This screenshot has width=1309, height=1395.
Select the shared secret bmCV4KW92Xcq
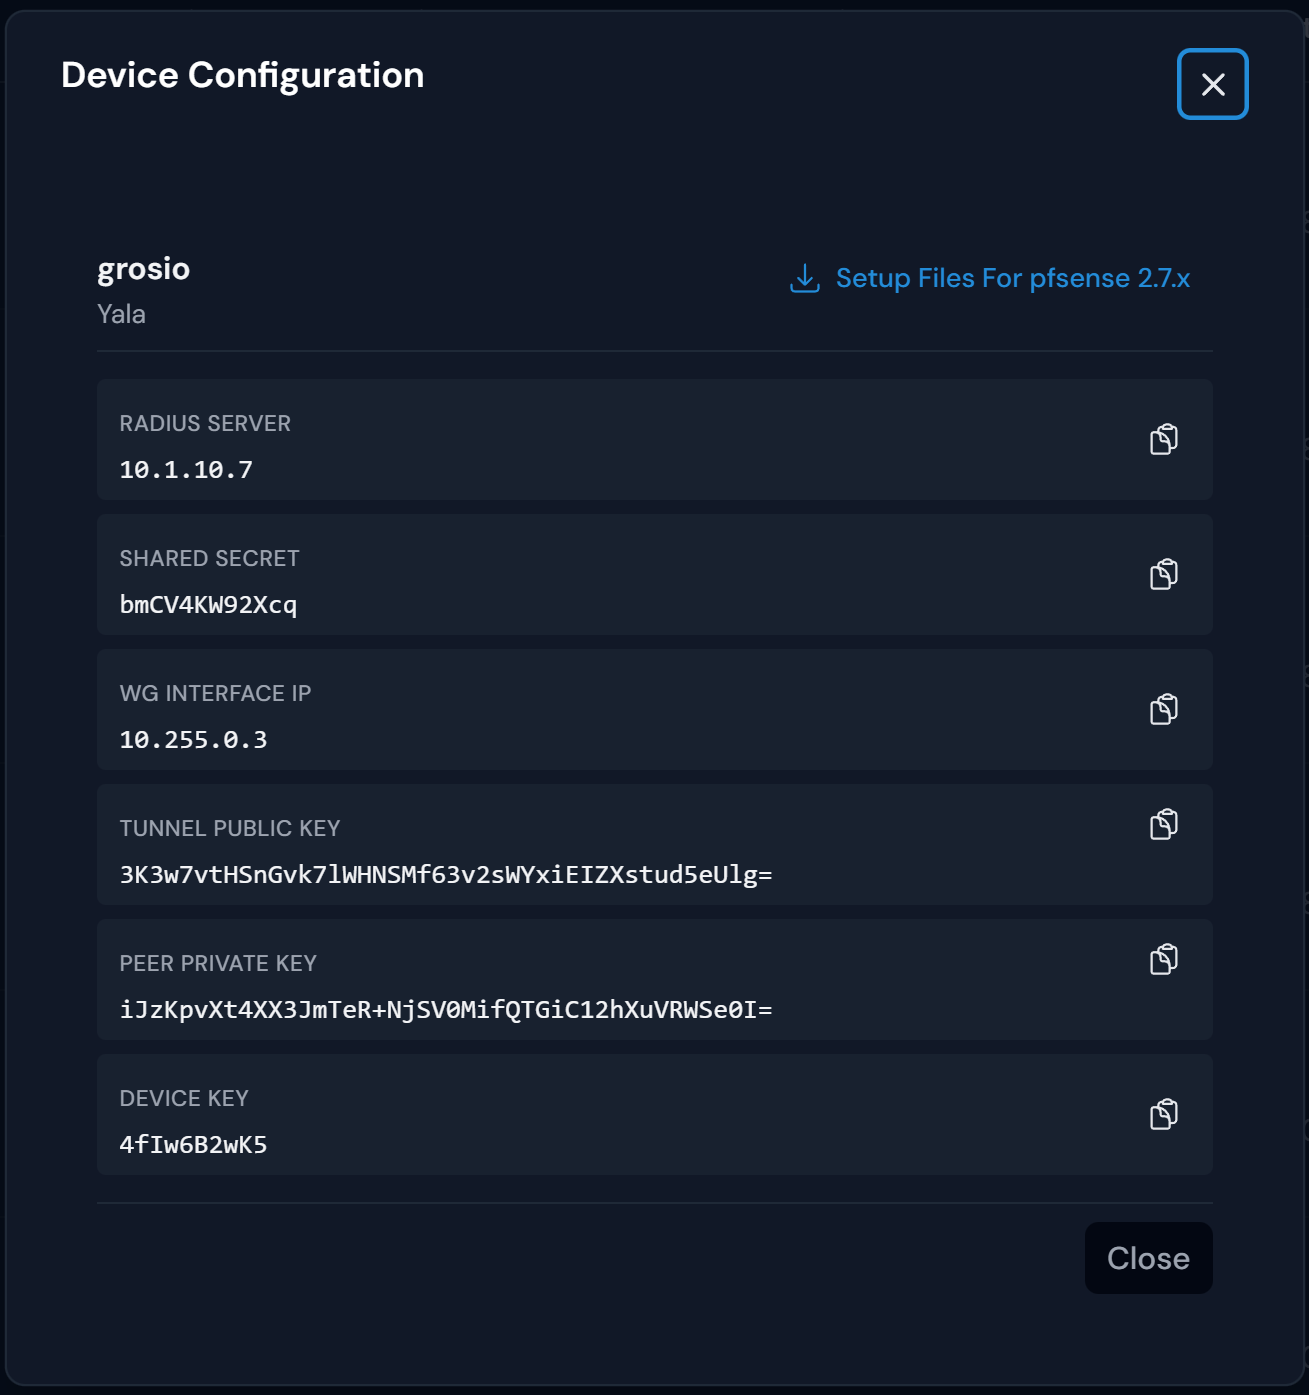coord(209,603)
